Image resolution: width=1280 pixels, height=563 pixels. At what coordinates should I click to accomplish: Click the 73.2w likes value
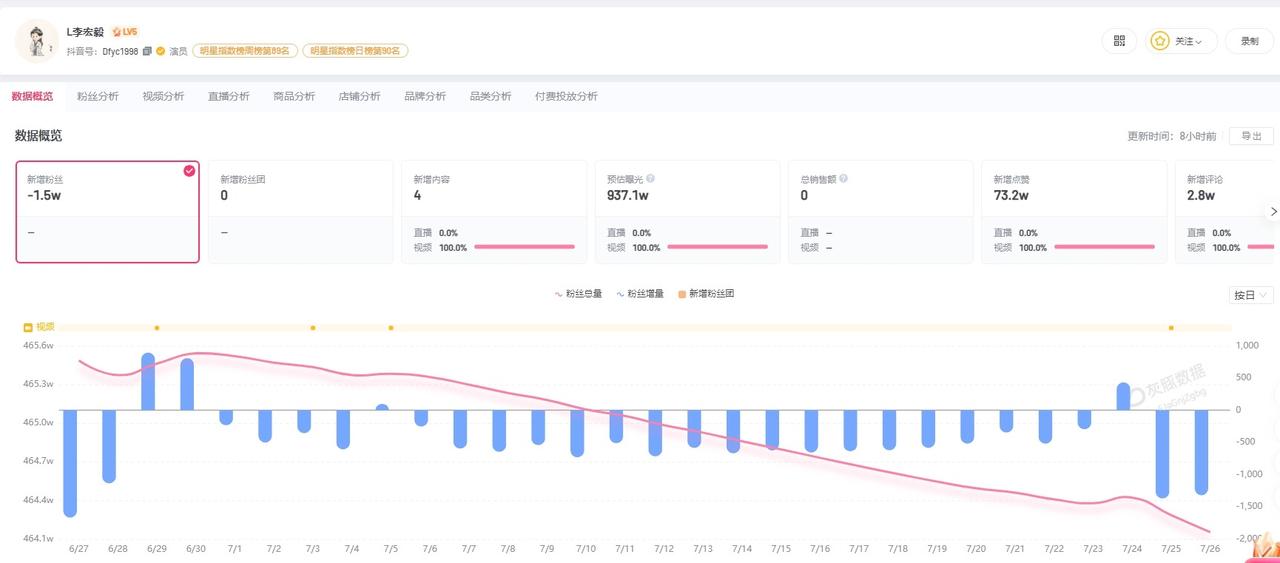tap(1011, 196)
